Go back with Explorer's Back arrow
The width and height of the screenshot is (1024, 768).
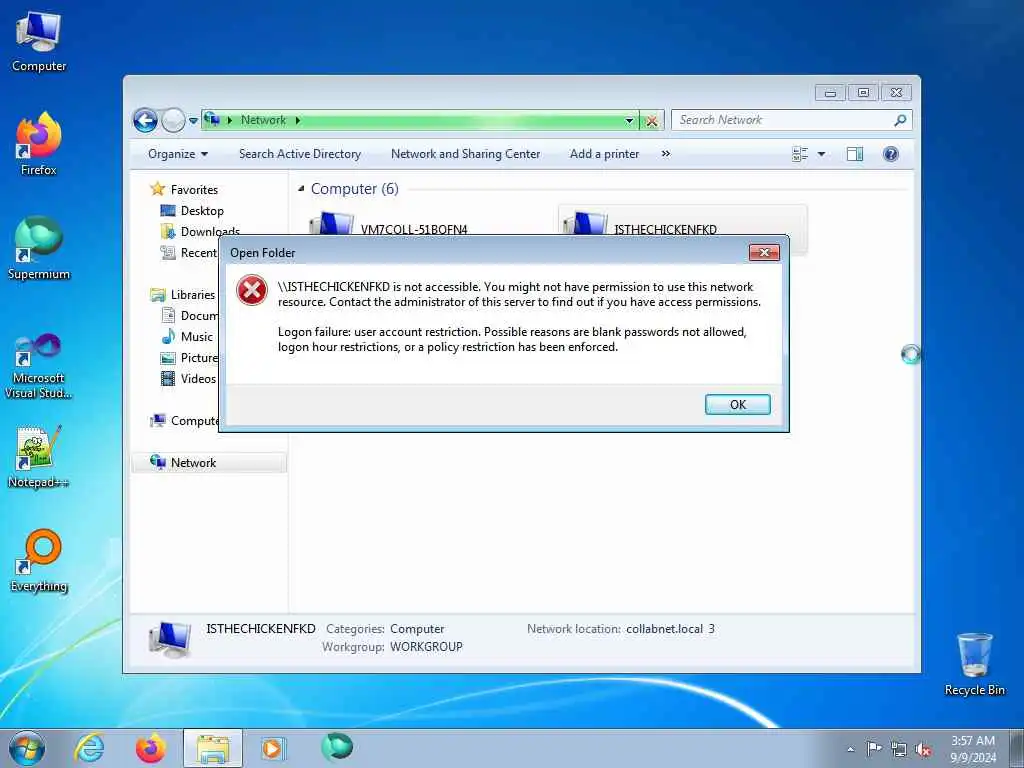click(x=145, y=120)
